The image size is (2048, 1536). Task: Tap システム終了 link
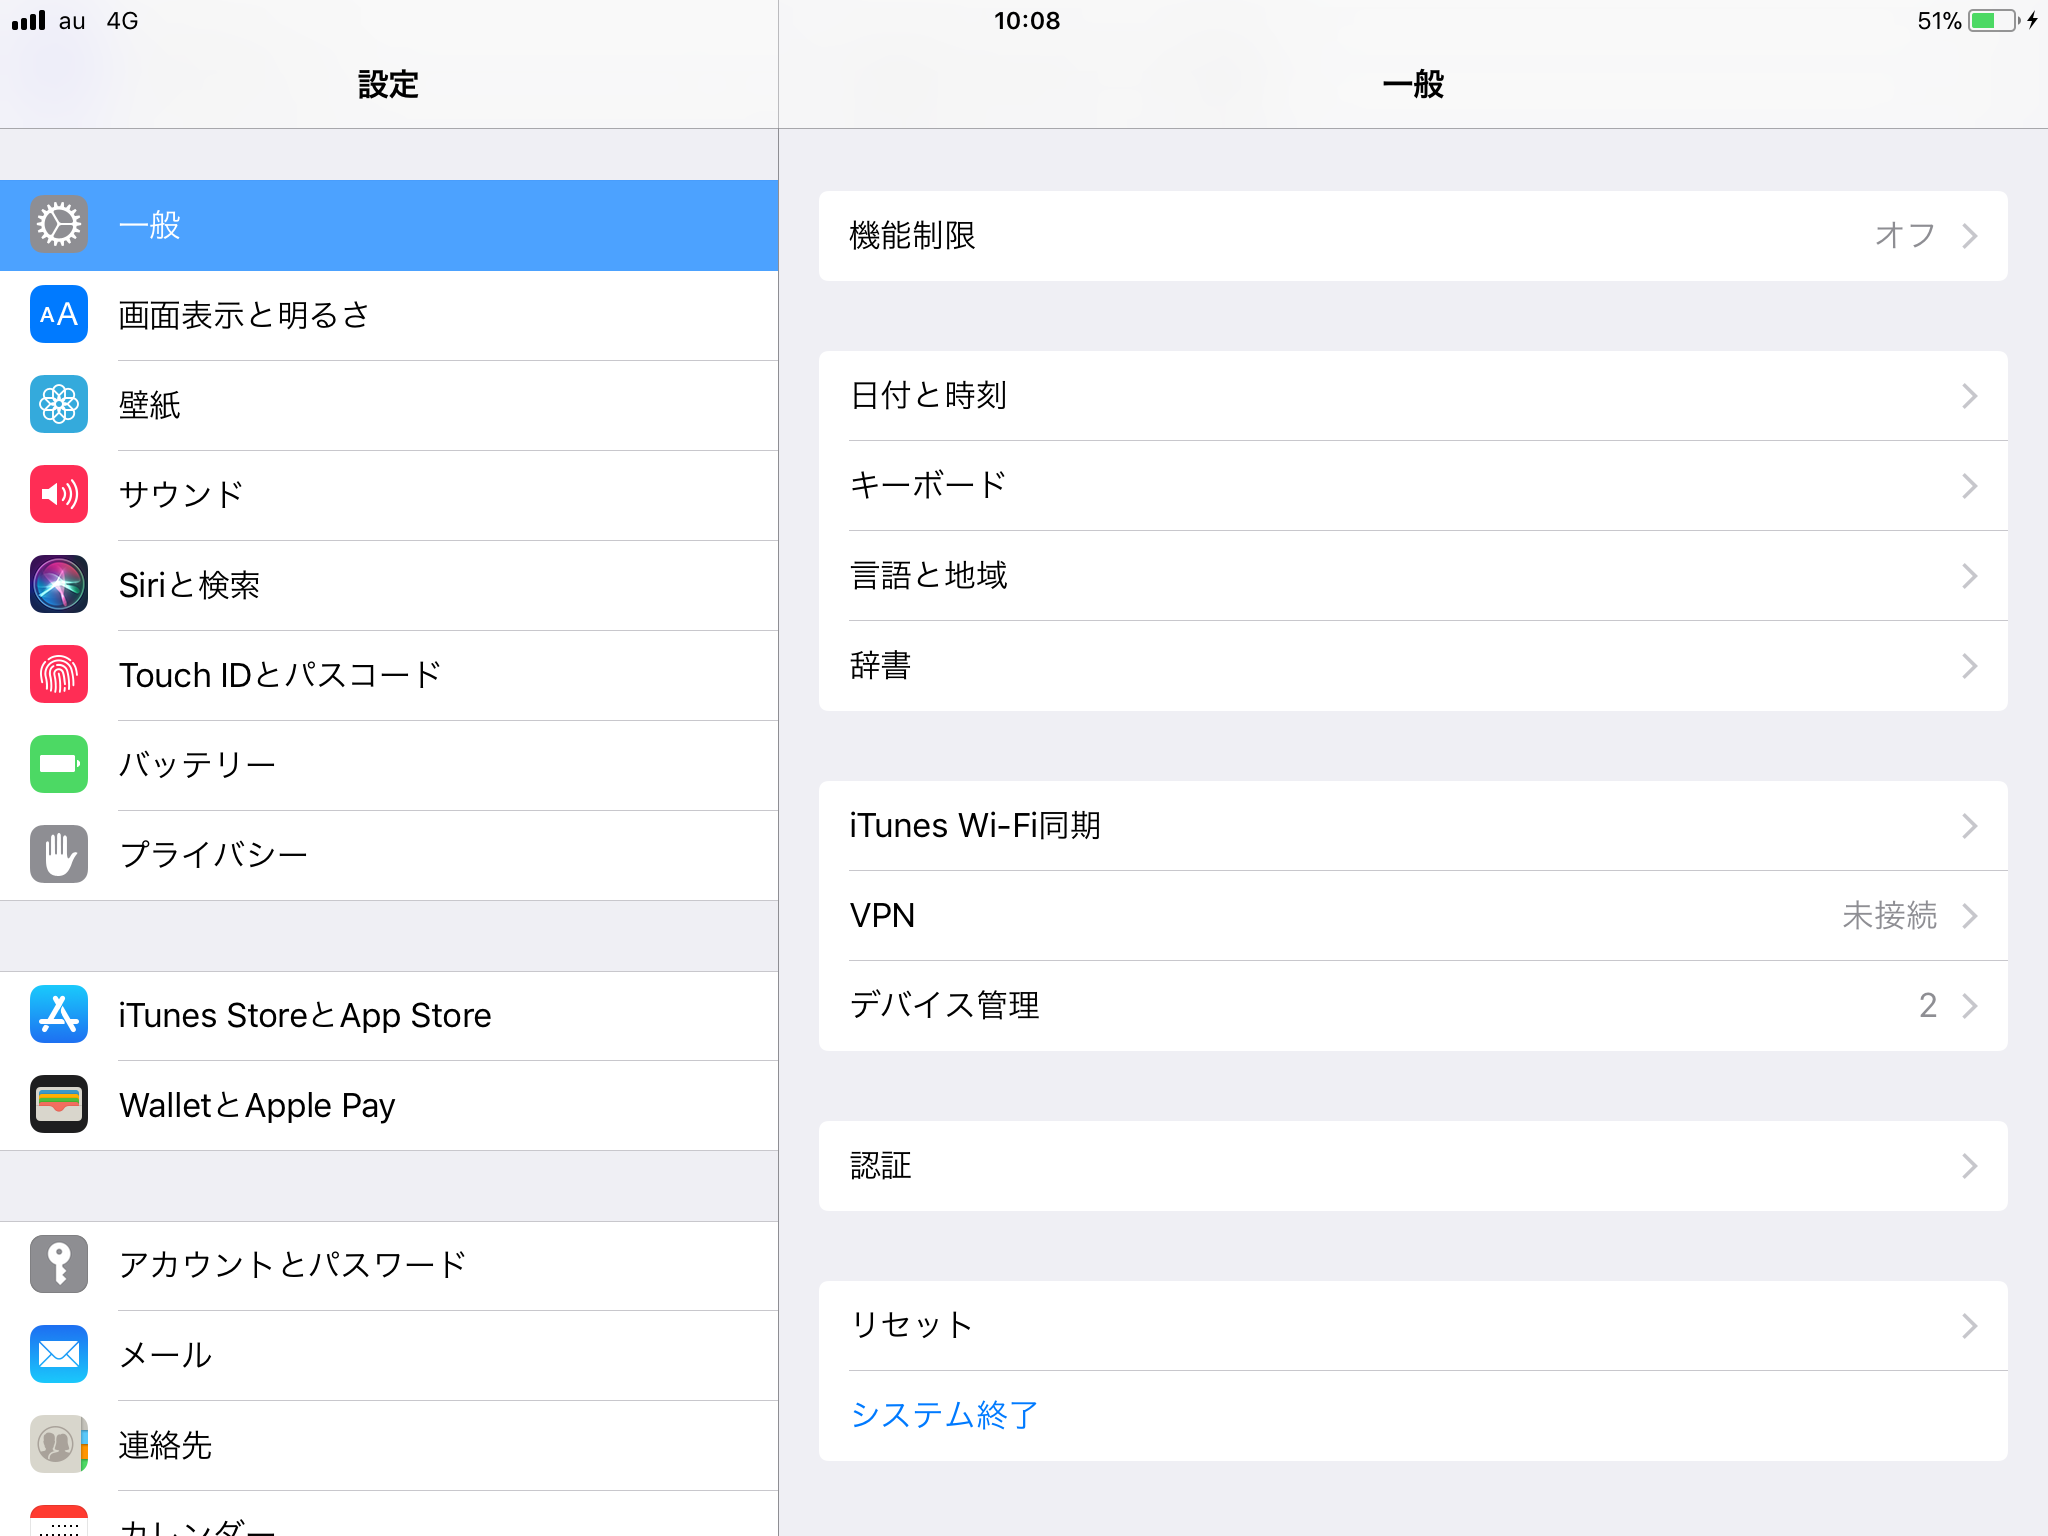(x=944, y=1415)
